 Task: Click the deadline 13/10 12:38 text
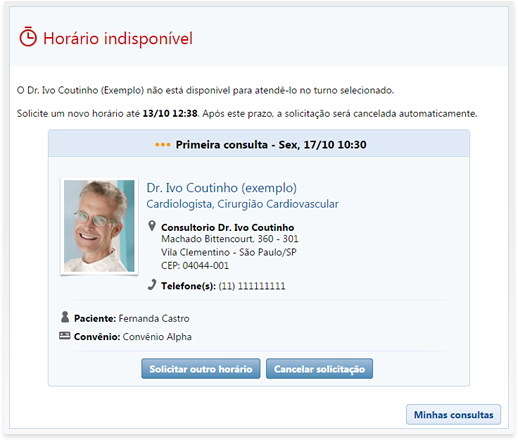tap(170, 114)
